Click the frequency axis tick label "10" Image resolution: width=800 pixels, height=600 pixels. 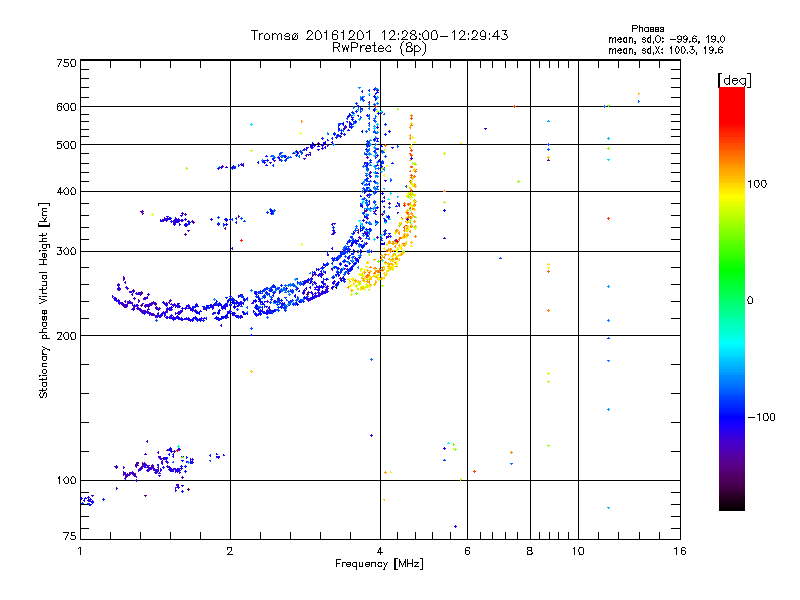point(578,551)
